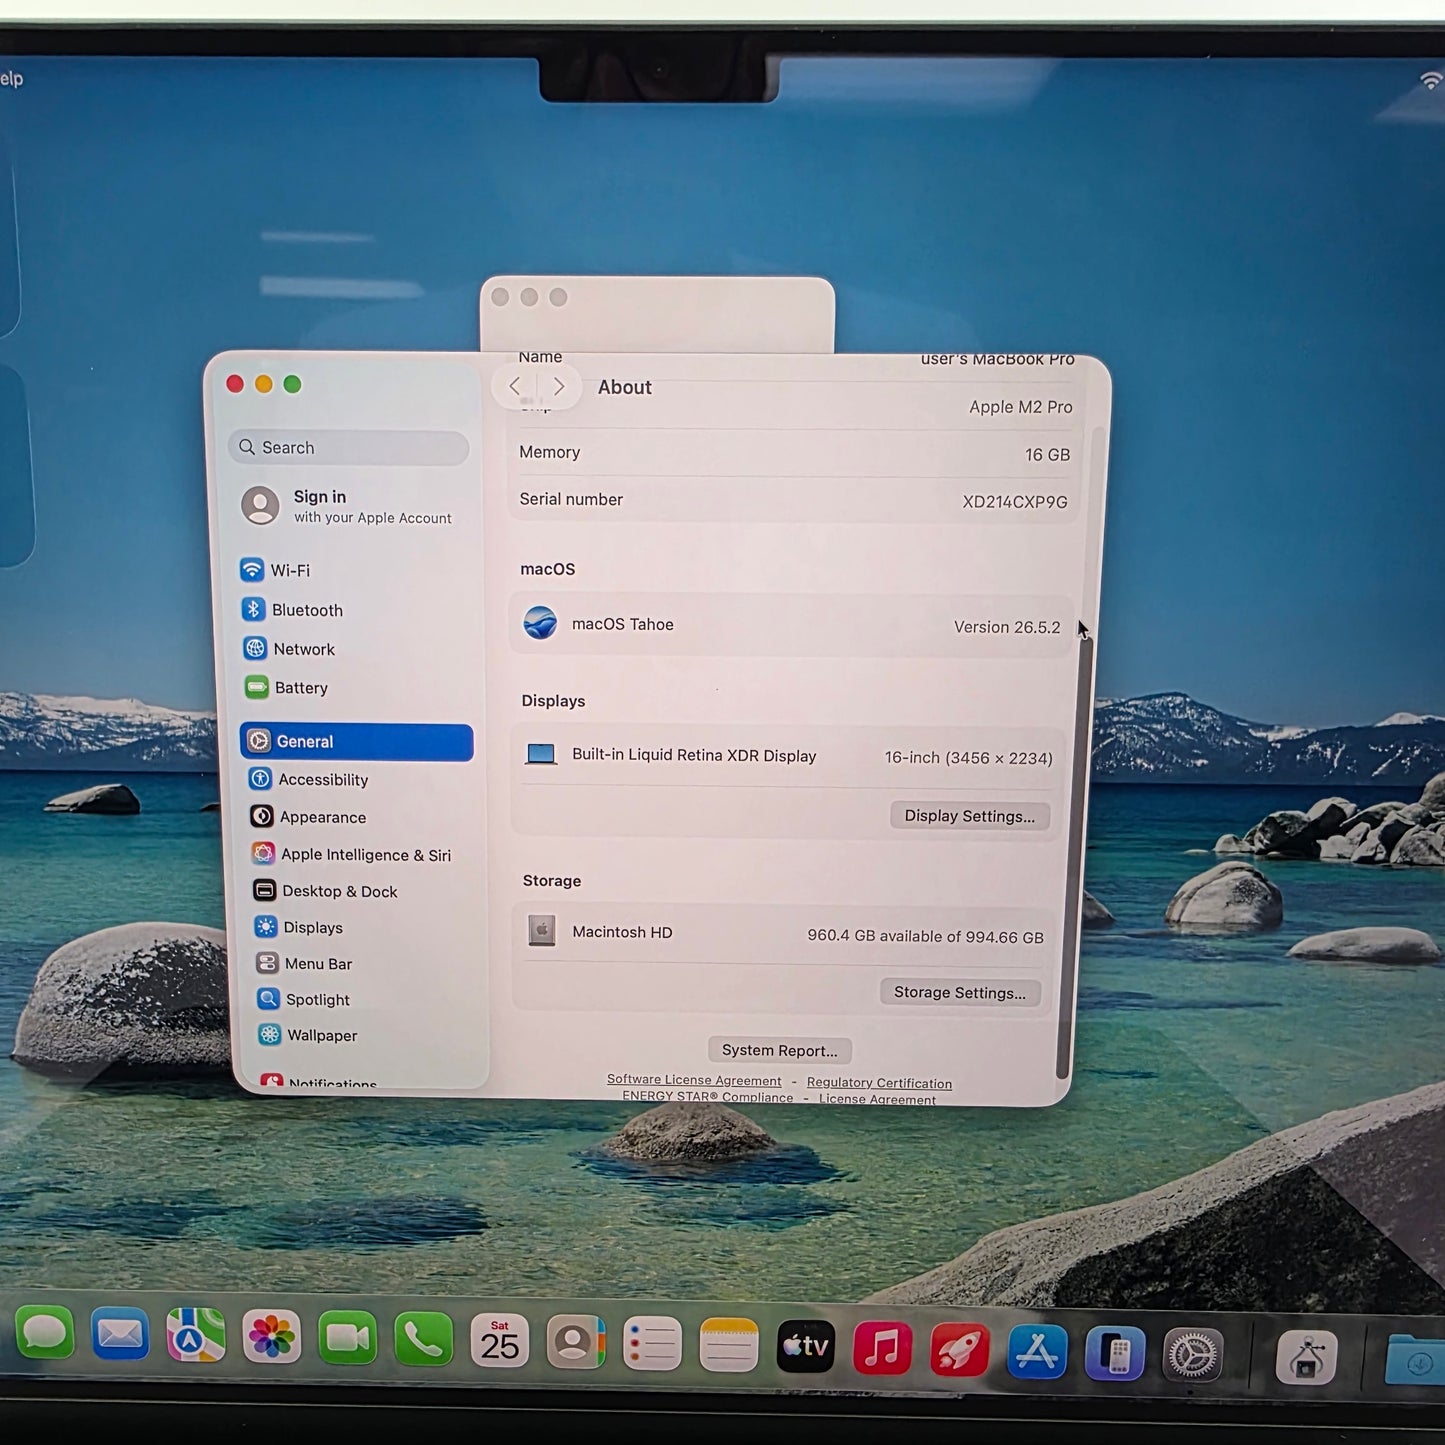This screenshot has width=1445, height=1445.
Task: Open Calendar from the Dock
Action: tap(499, 1341)
